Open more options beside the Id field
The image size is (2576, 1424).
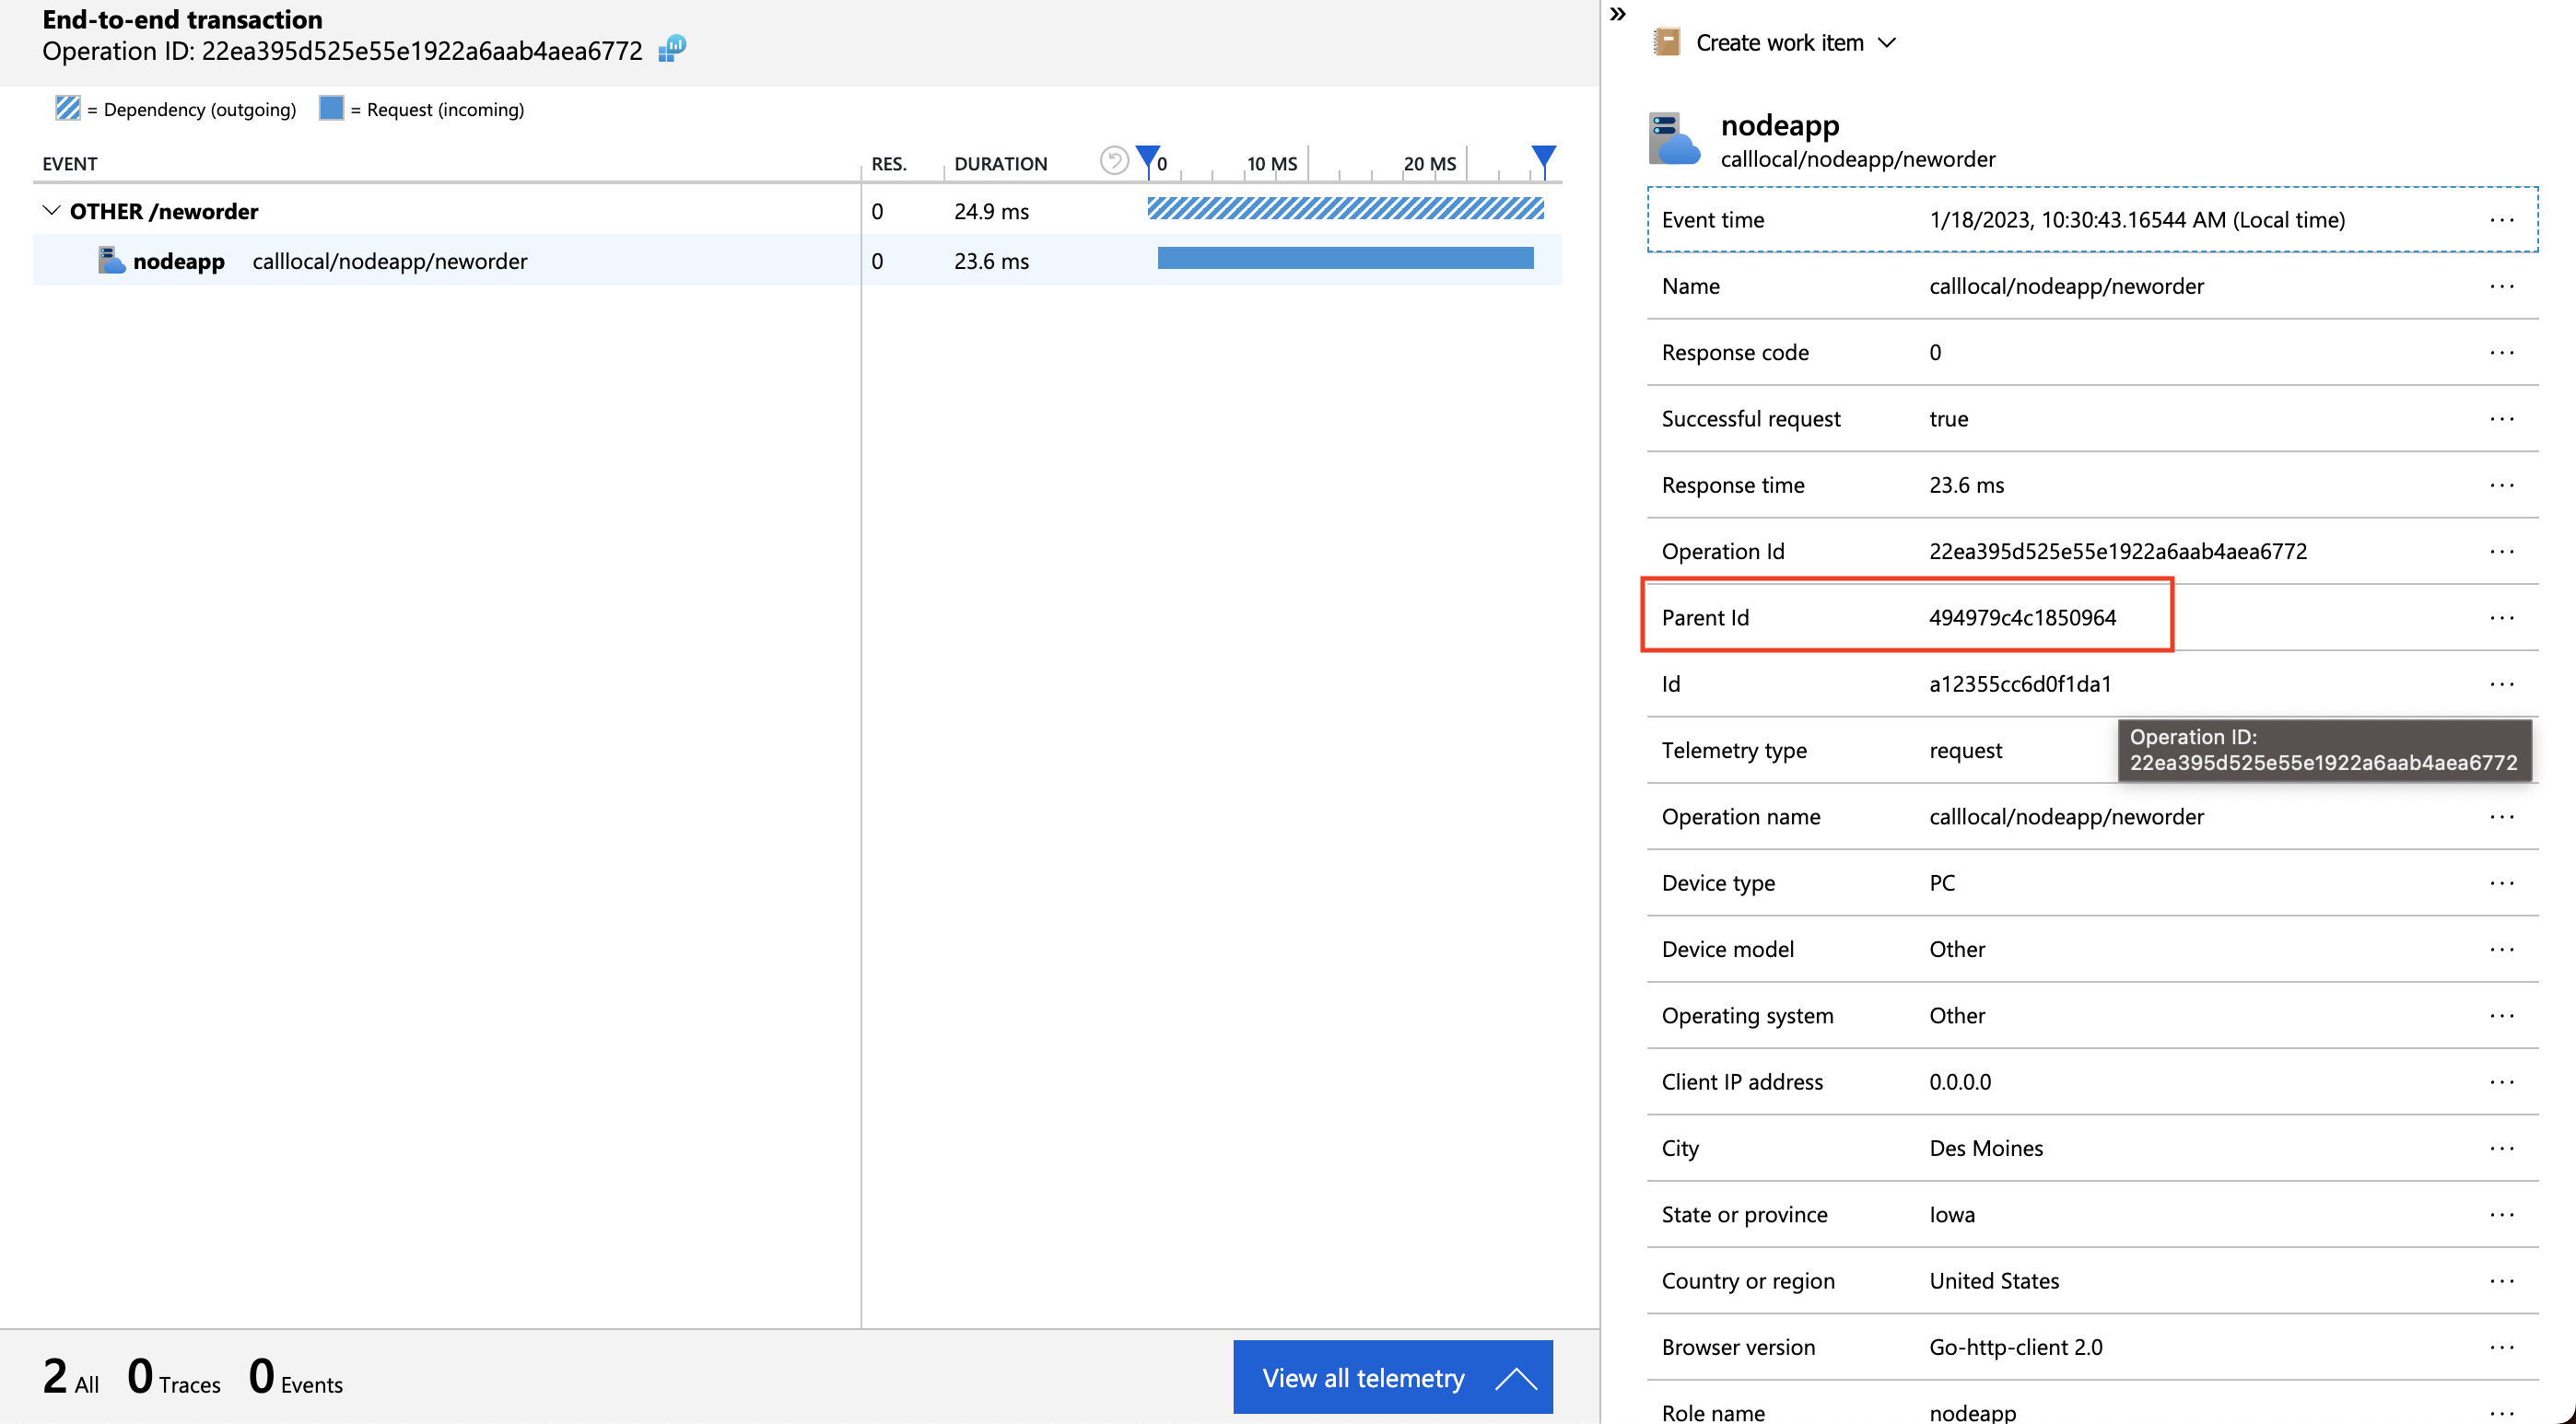coord(2502,684)
